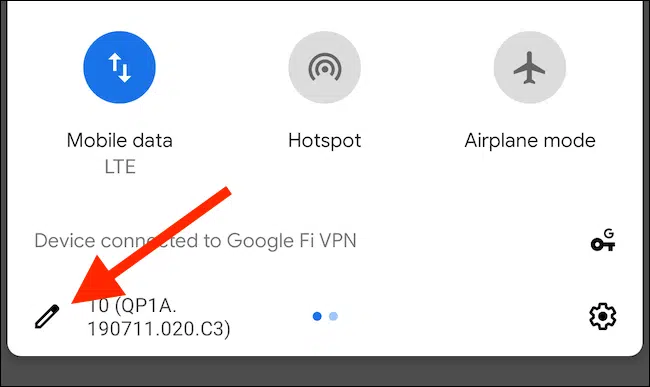Tap the up-down arrows data icon
The image size is (650, 387).
(x=120, y=68)
